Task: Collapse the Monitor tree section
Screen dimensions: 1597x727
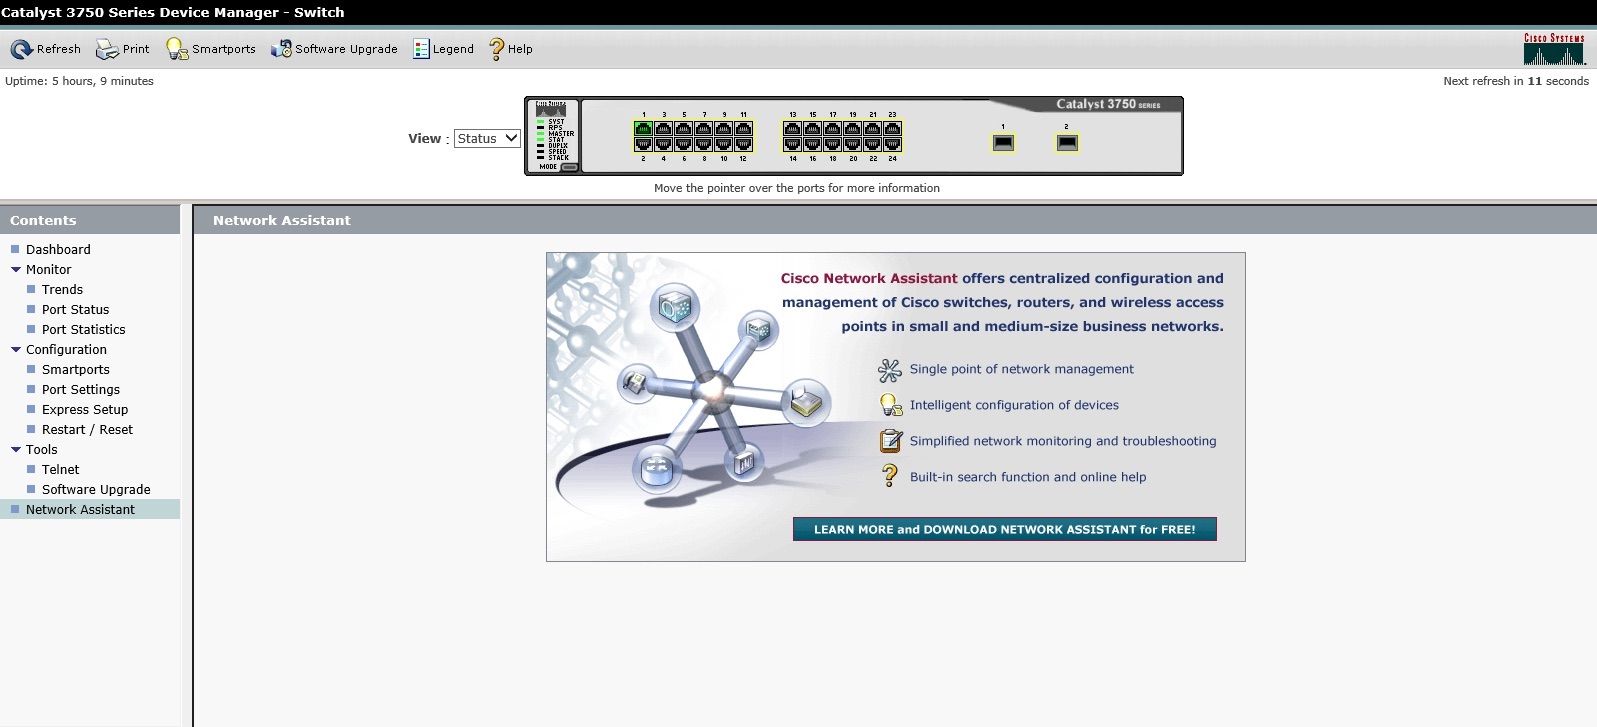Action: [16, 270]
